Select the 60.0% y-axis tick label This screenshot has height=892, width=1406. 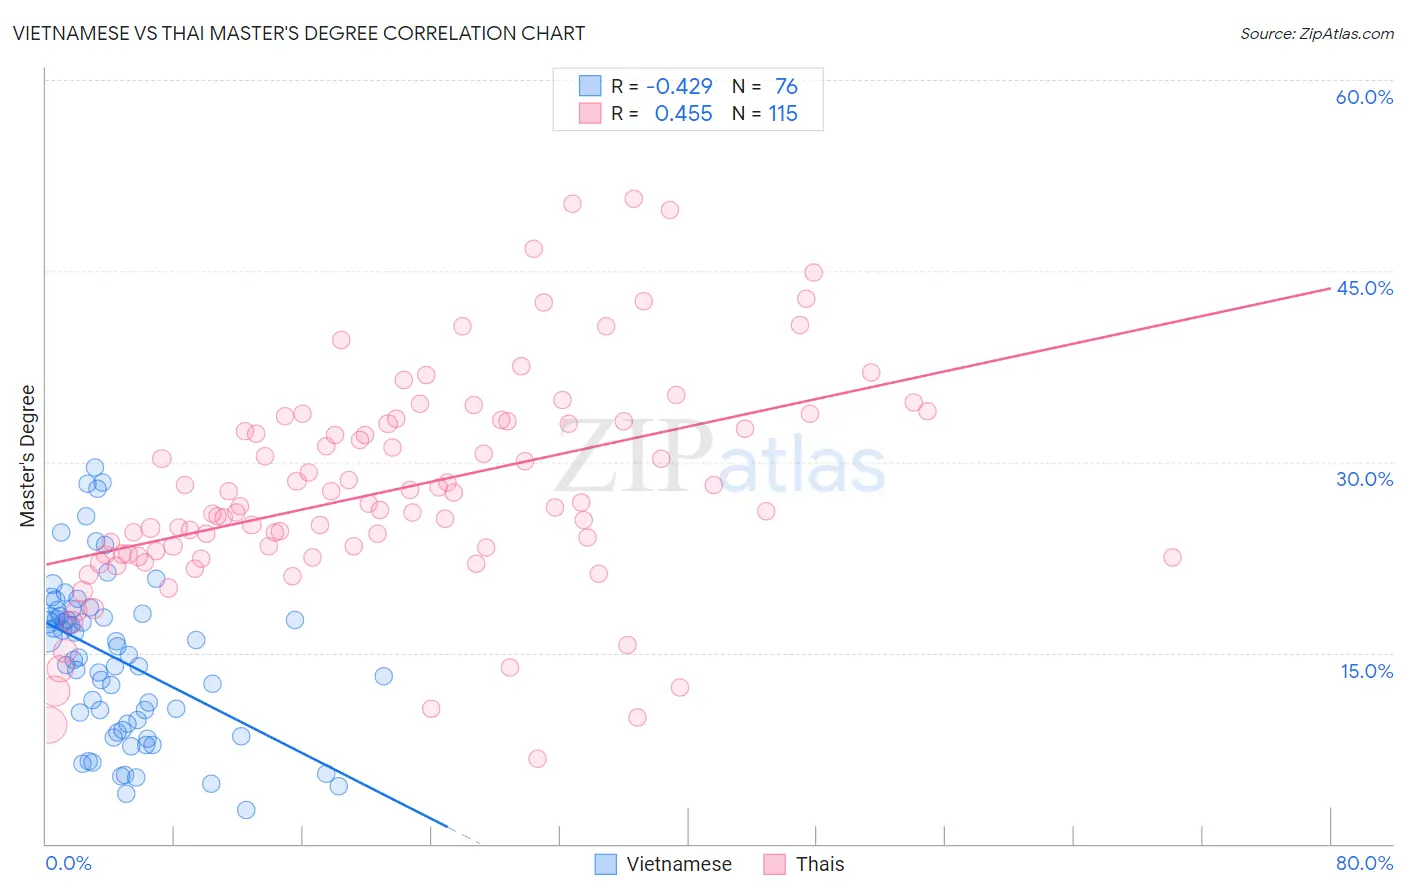point(1364,97)
